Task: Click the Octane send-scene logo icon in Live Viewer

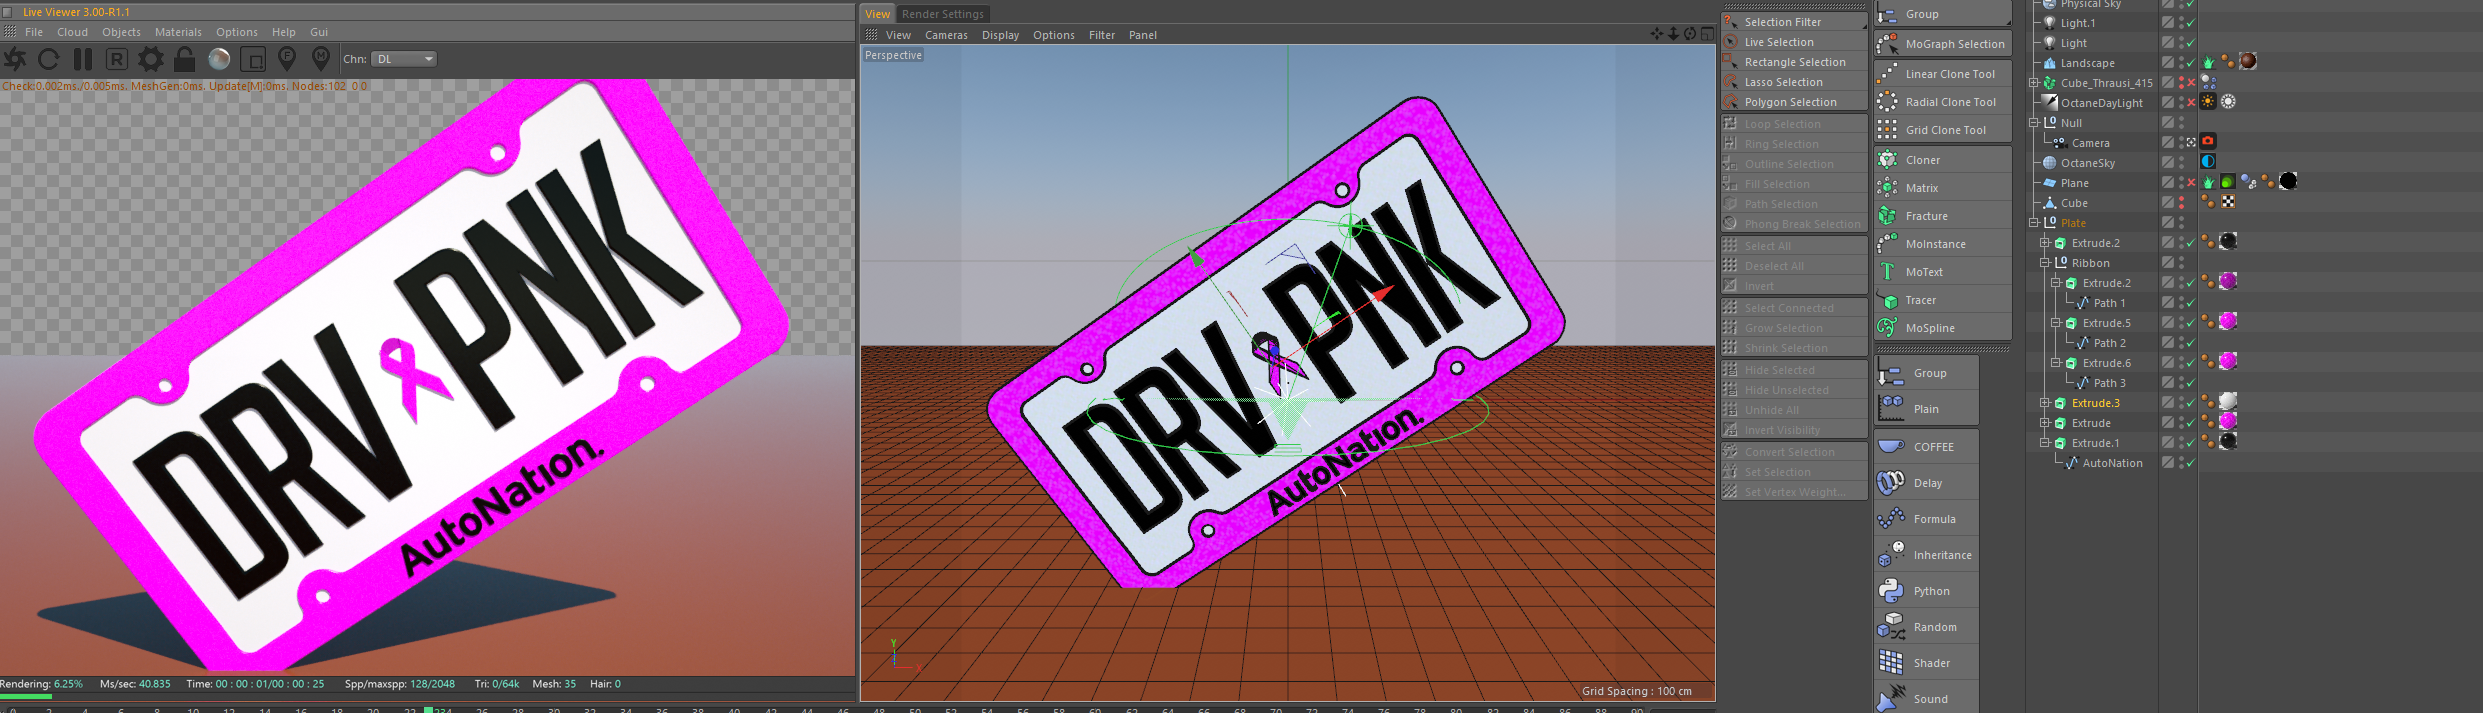Action: tap(15, 59)
